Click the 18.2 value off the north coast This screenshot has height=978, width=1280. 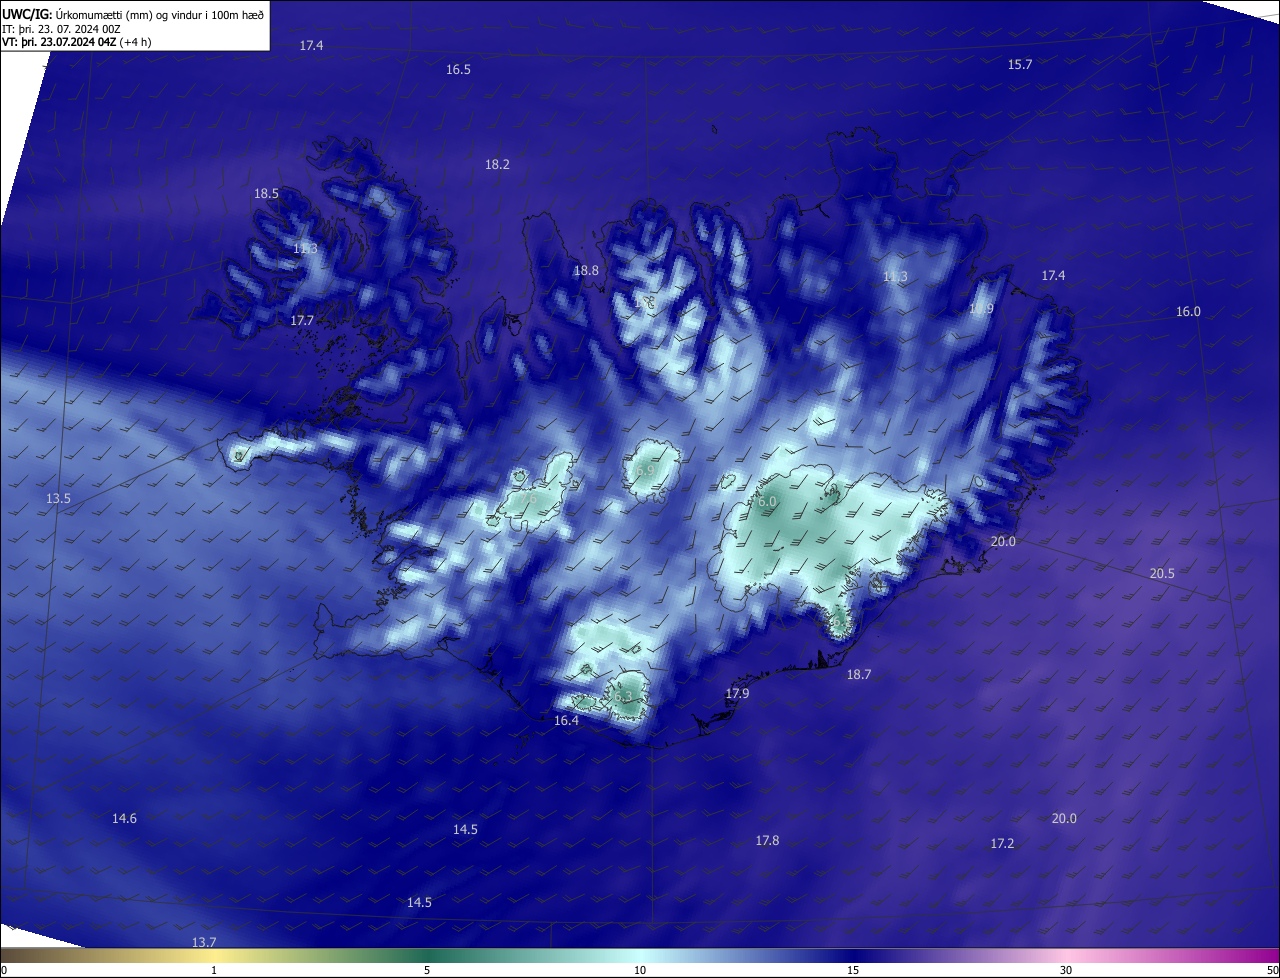[x=497, y=165]
